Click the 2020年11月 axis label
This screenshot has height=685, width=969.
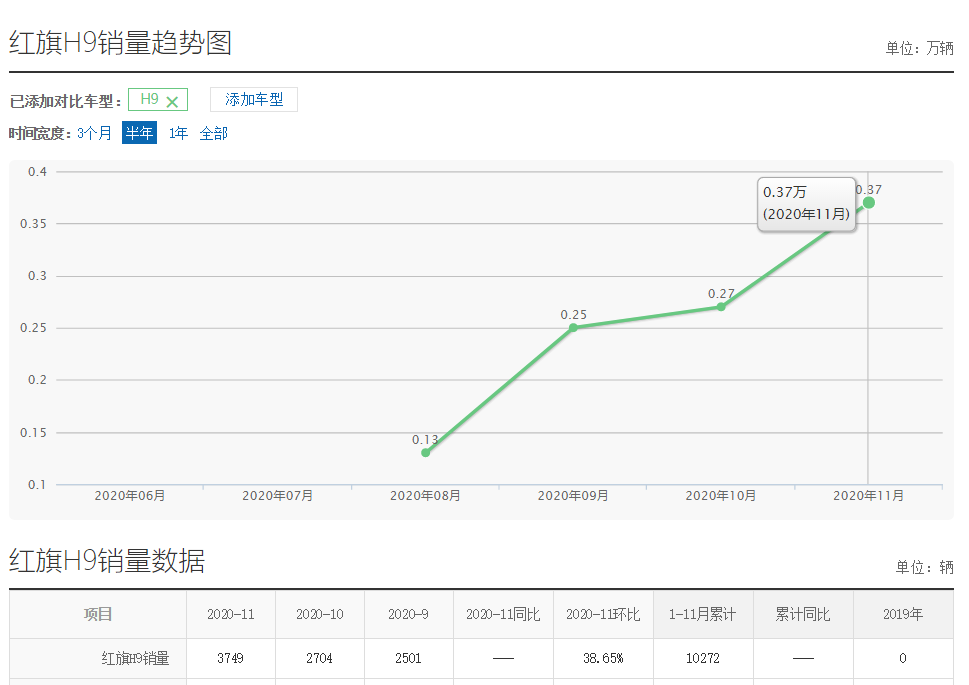pos(868,496)
